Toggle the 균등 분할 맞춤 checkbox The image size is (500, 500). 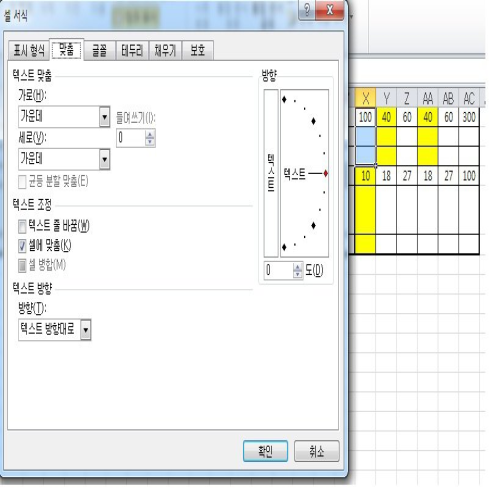(22, 182)
